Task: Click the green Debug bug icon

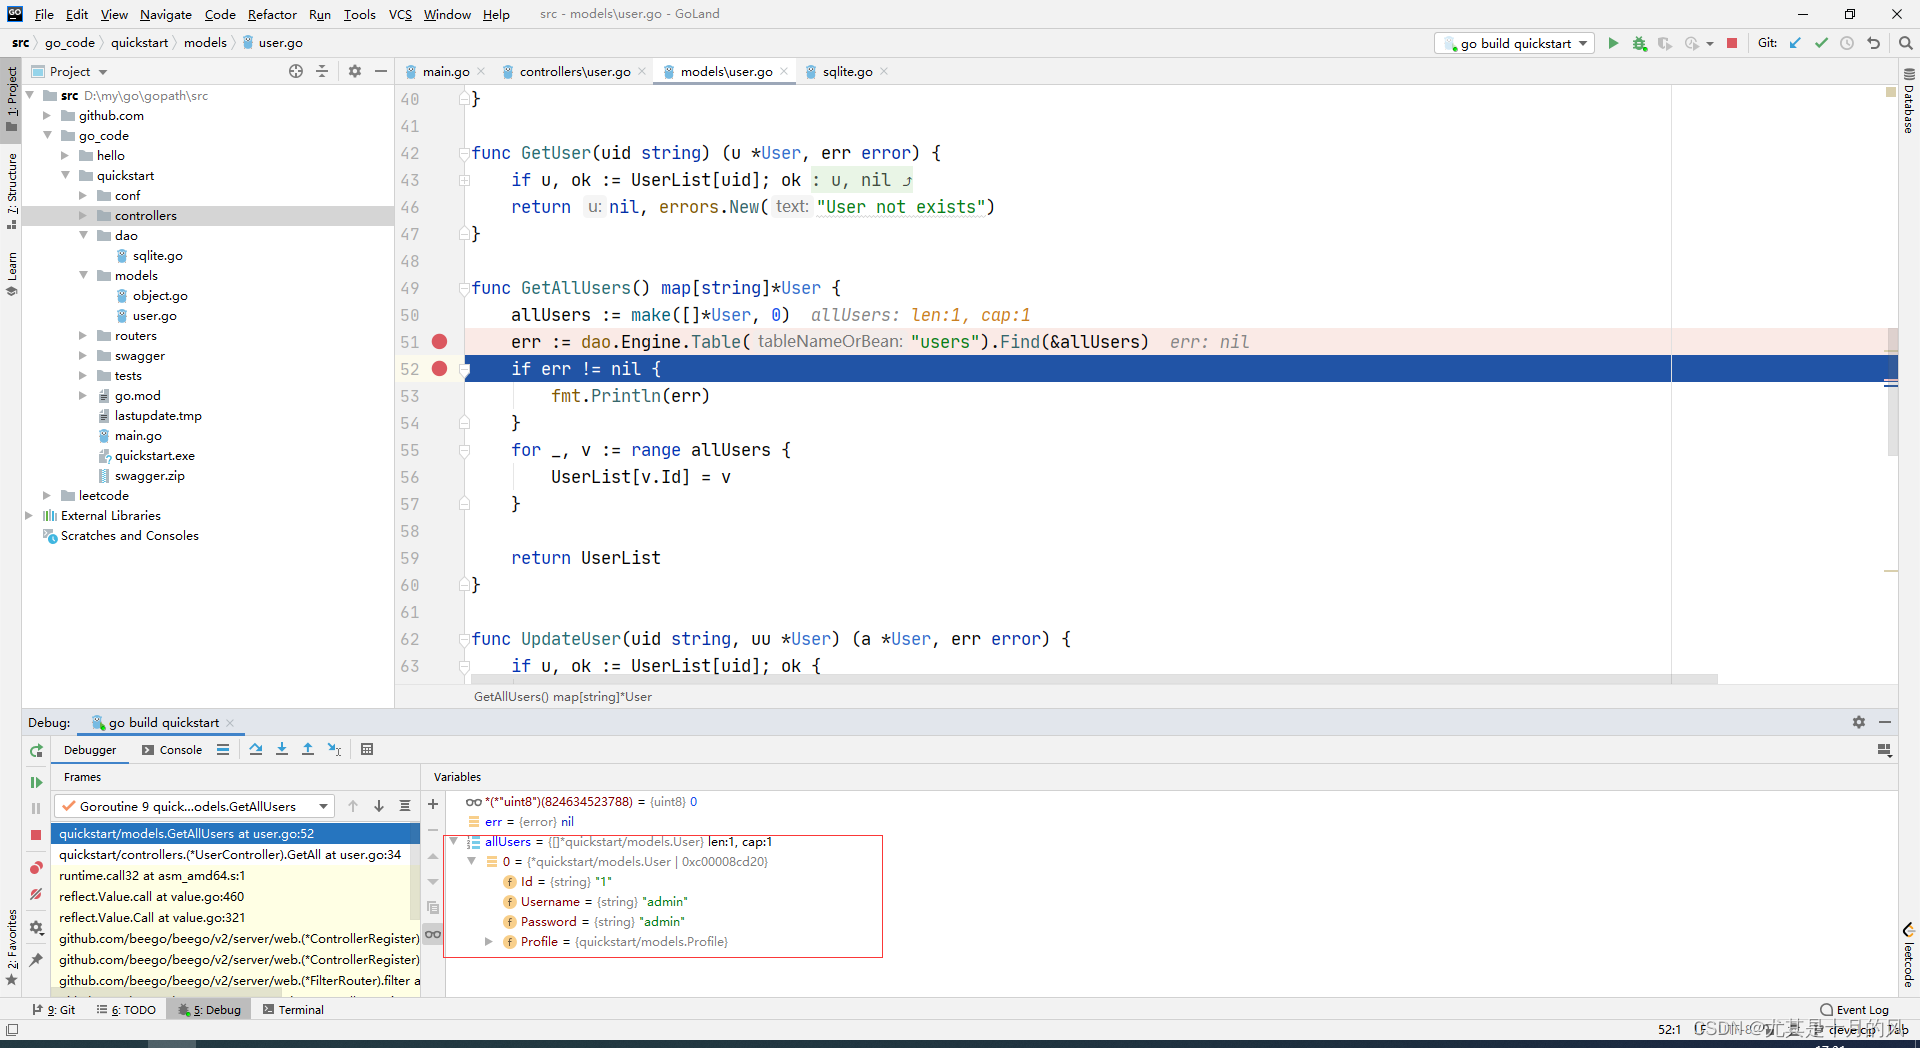Action: (x=1639, y=43)
